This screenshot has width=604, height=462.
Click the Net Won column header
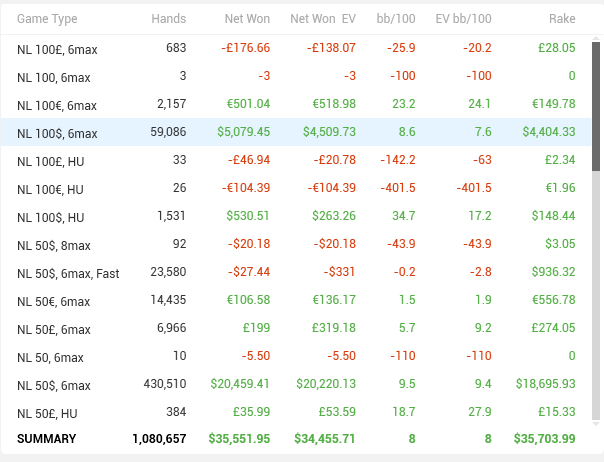click(x=247, y=18)
